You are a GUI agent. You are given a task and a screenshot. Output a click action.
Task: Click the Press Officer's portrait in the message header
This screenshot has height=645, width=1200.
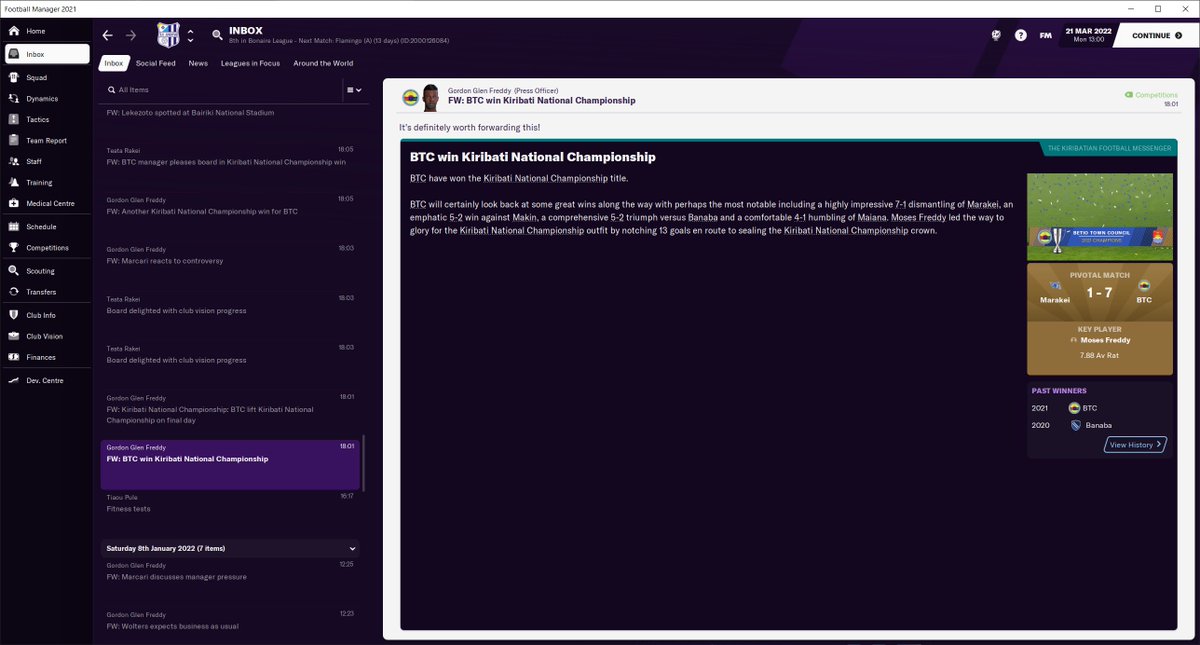click(431, 97)
